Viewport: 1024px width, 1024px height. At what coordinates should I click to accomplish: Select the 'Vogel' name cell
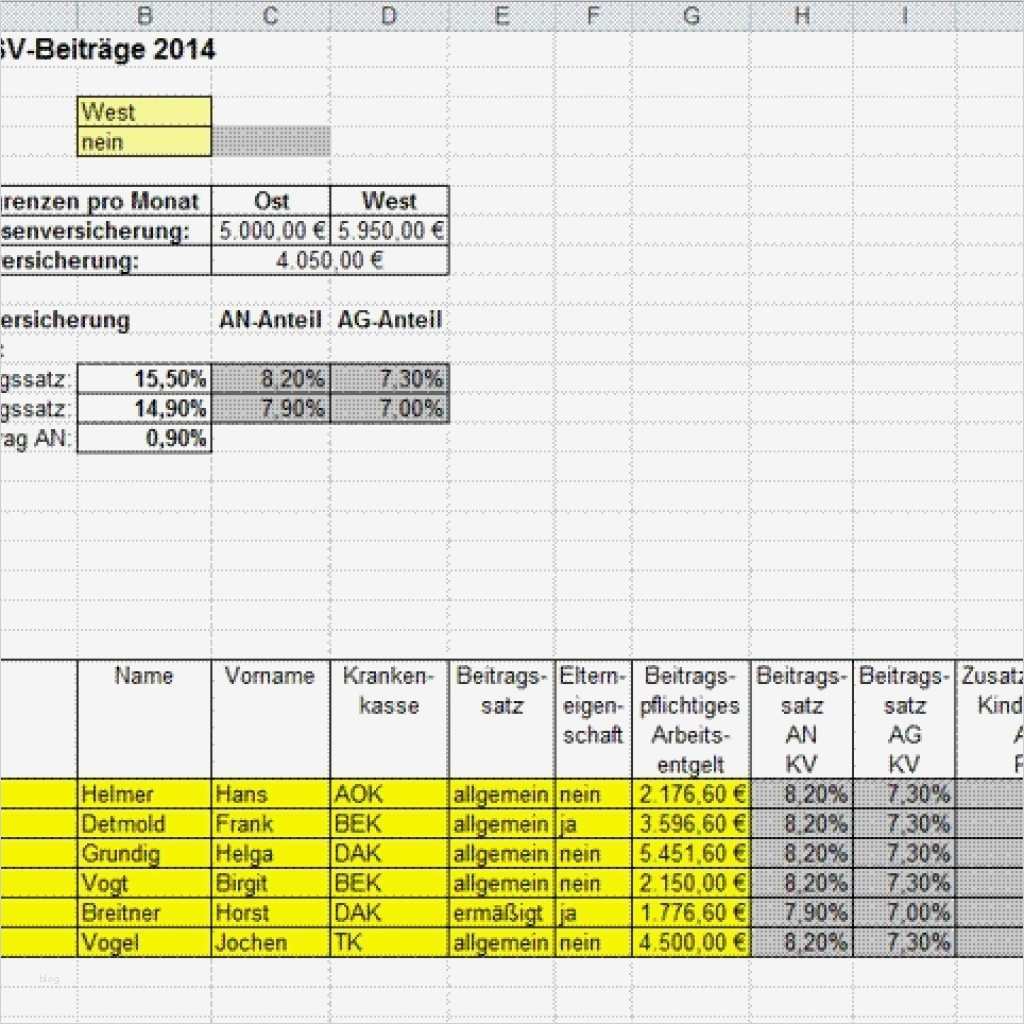coord(144,943)
